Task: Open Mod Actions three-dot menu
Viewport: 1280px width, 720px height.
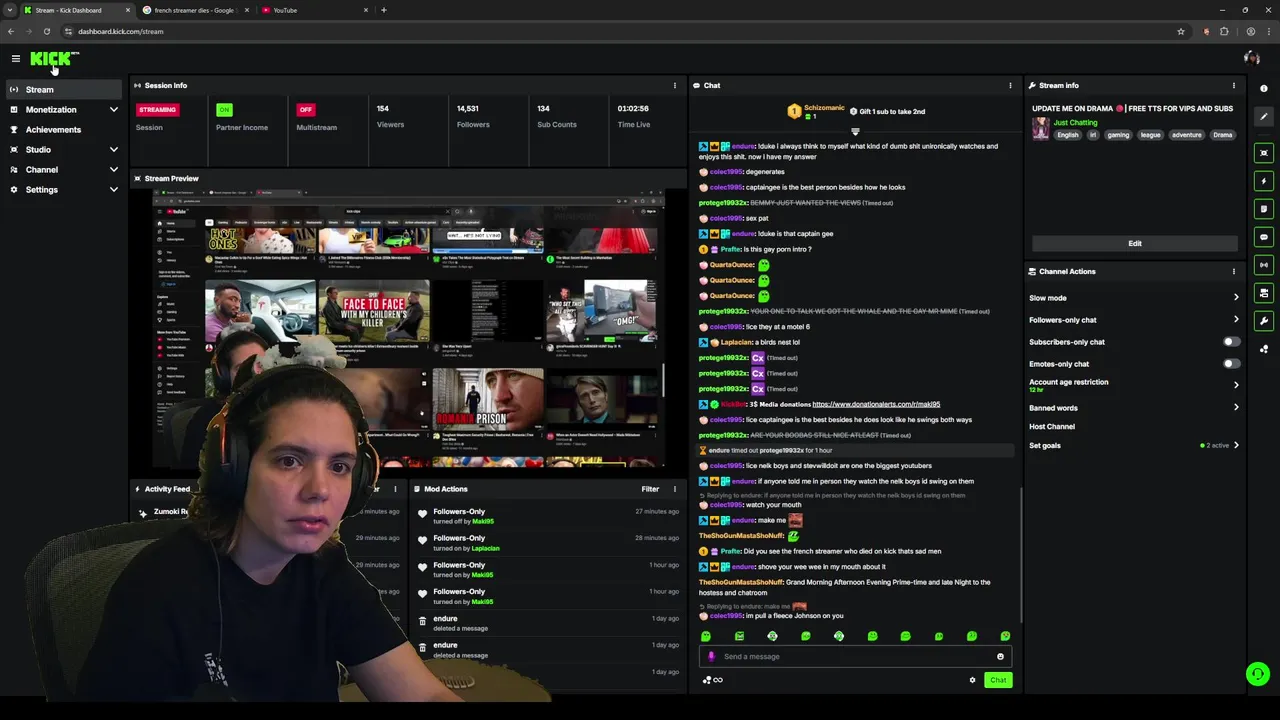Action: click(x=675, y=490)
